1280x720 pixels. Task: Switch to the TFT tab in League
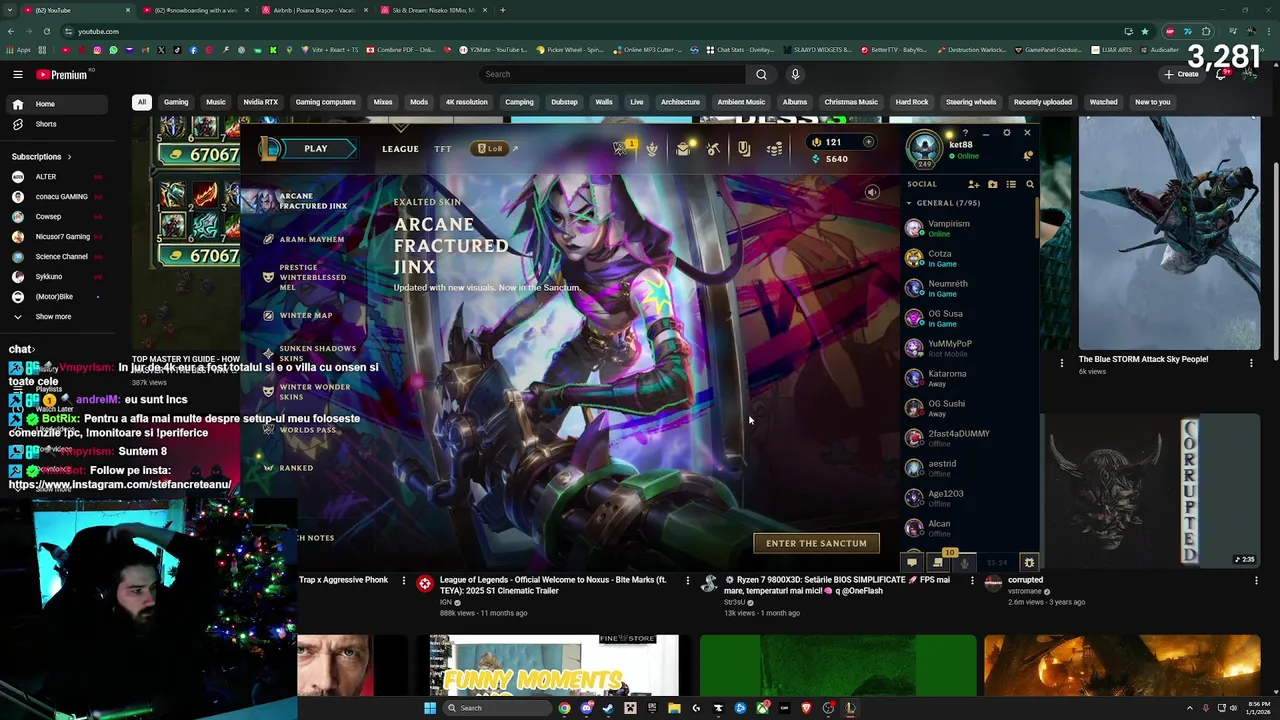(443, 149)
